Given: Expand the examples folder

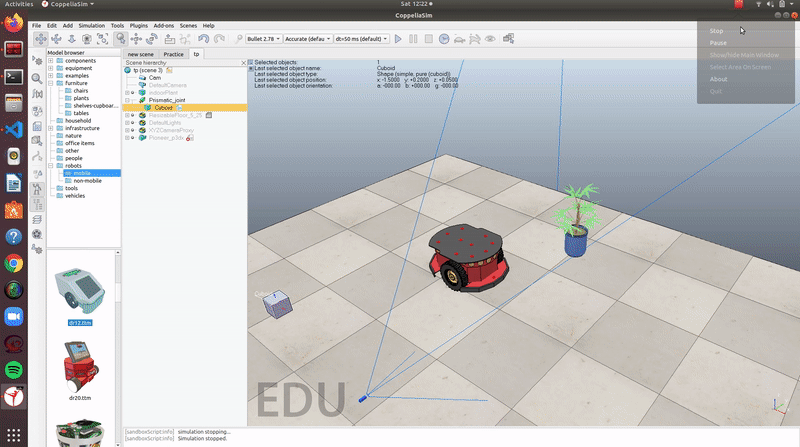Looking at the screenshot, I should point(51,76).
